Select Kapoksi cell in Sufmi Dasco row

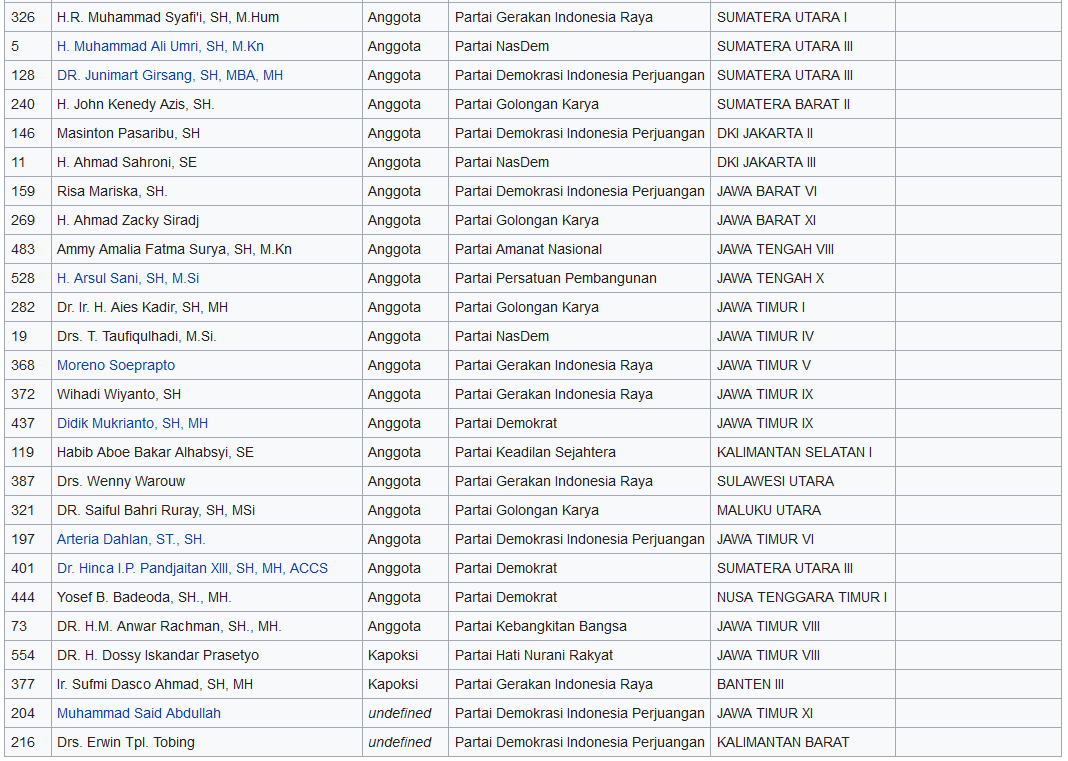tap(405, 684)
